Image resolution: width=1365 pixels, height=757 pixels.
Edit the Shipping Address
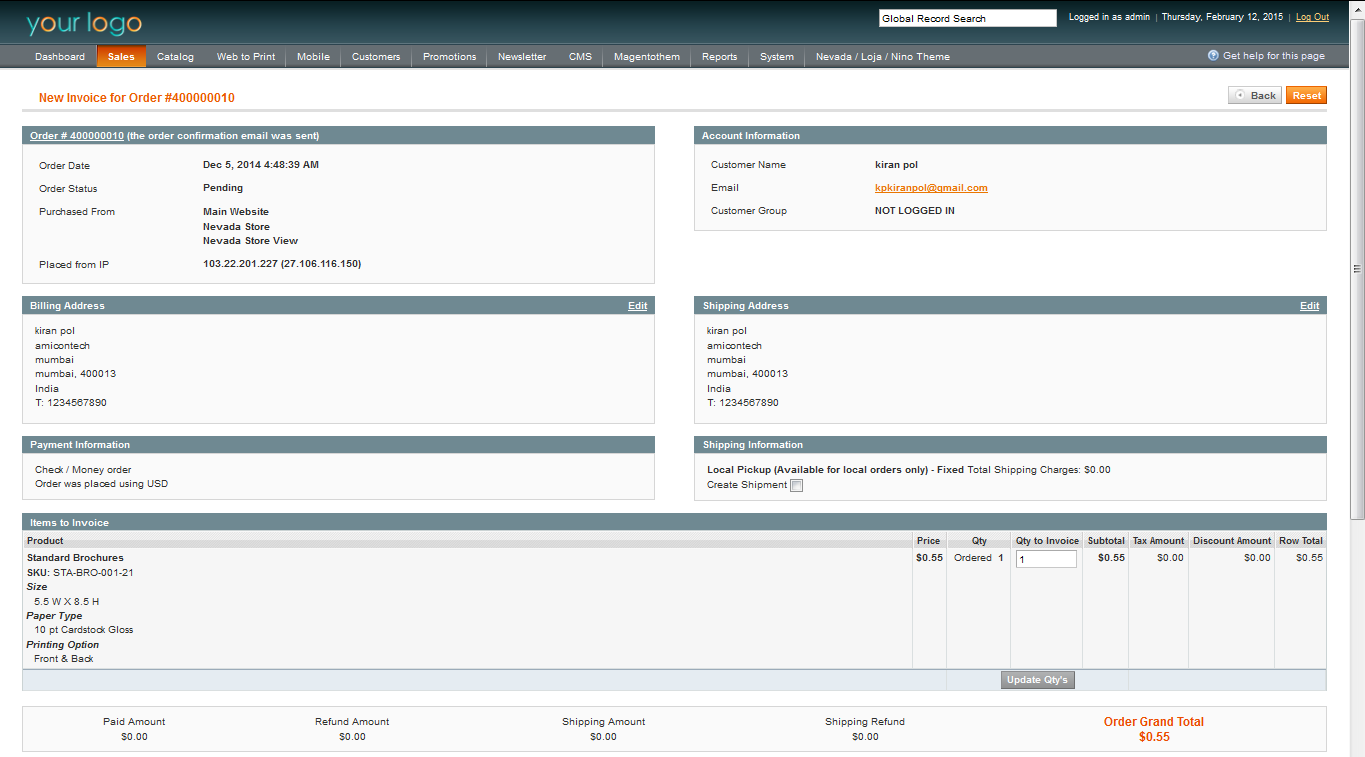(1309, 306)
